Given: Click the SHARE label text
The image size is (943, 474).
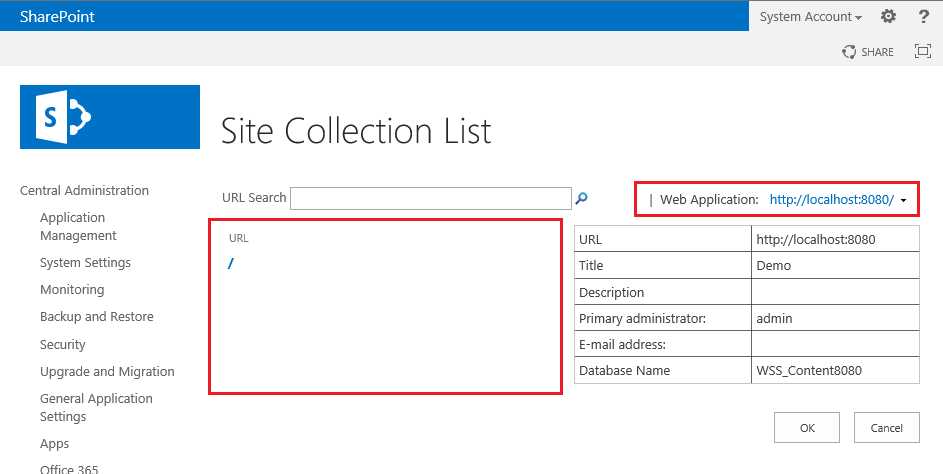Looking at the screenshot, I should (877, 52).
